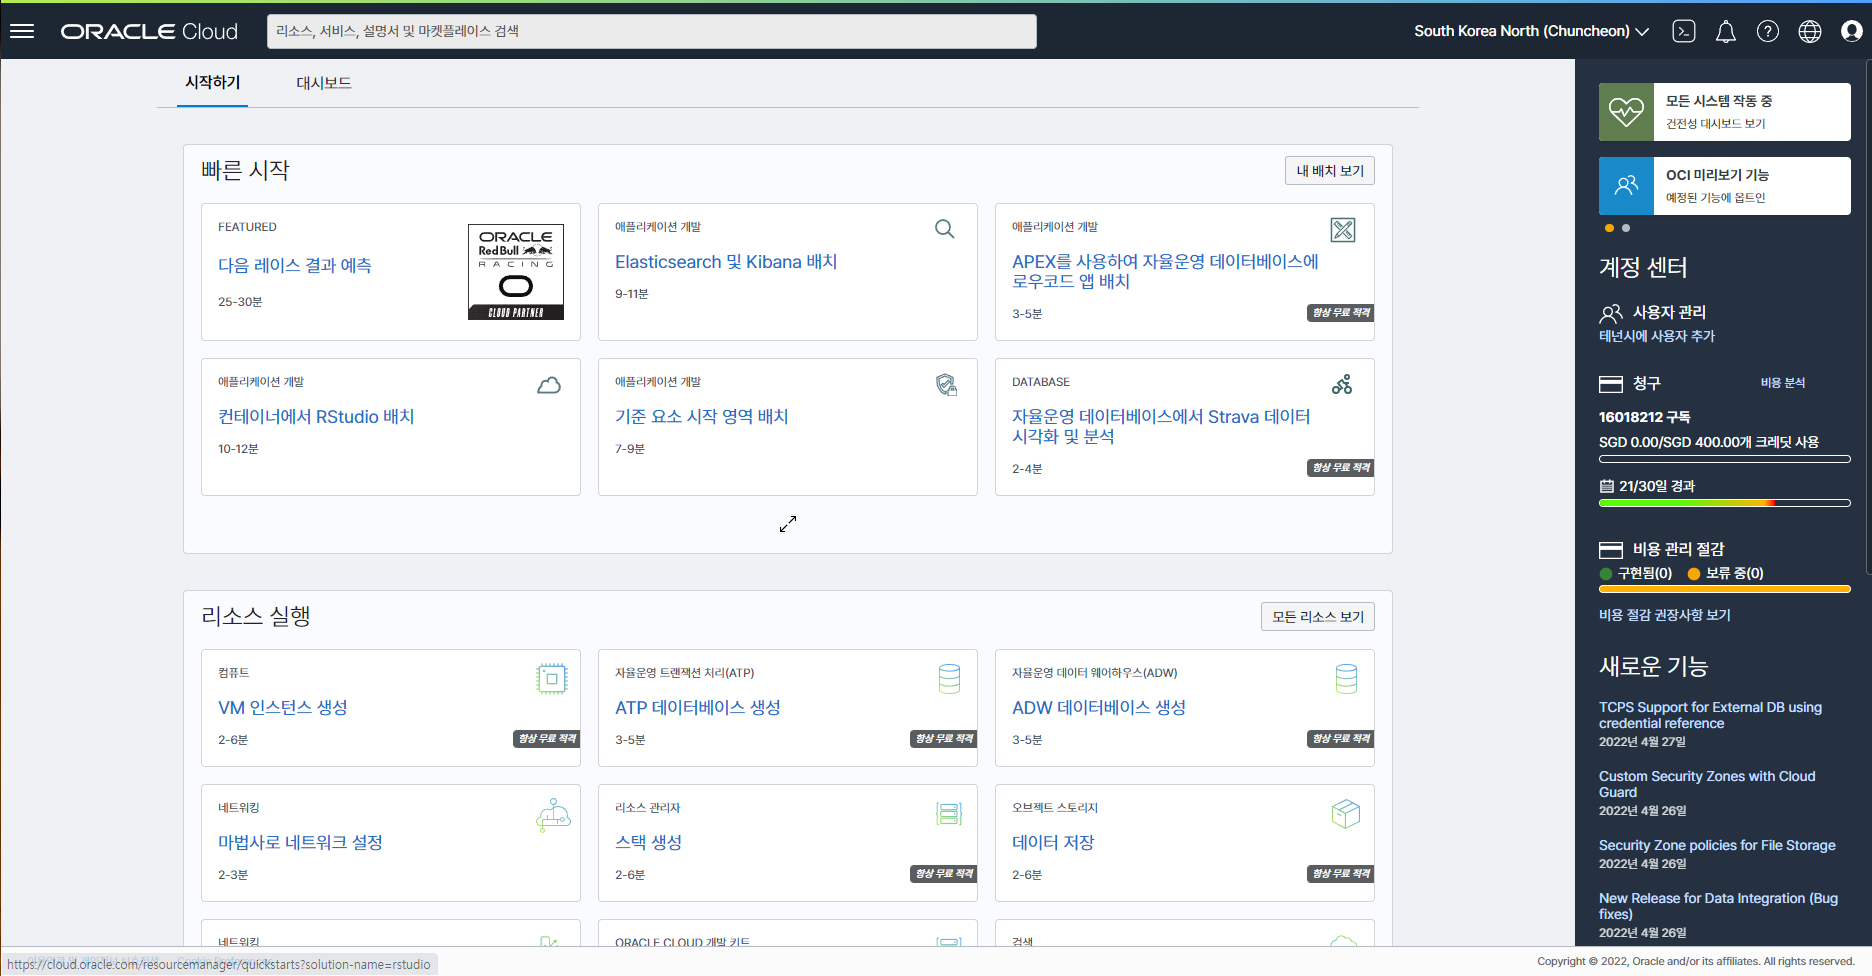Click the 모든 리소스 보기 button
This screenshot has width=1872, height=976.
tap(1318, 617)
